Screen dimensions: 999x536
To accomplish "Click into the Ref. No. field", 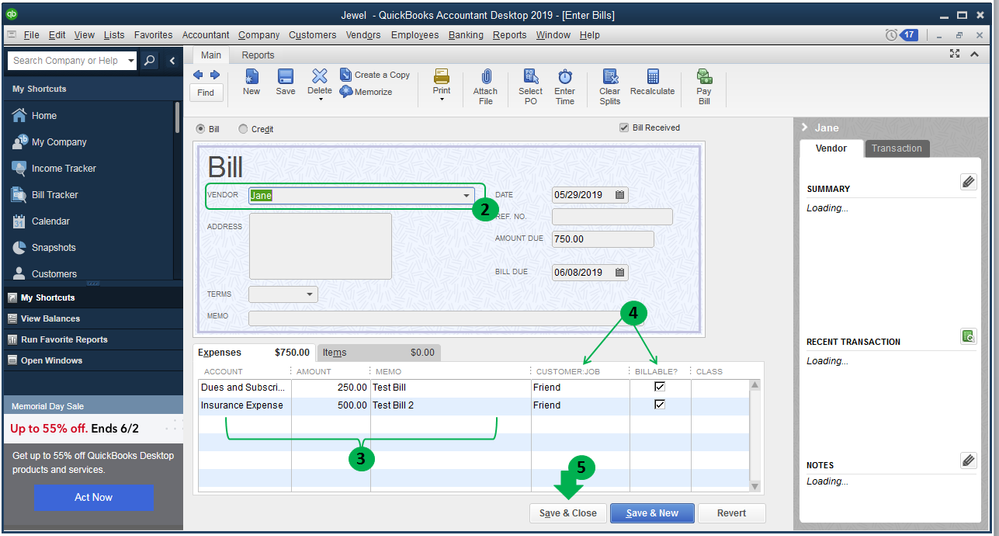I will (x=612, y=217).
